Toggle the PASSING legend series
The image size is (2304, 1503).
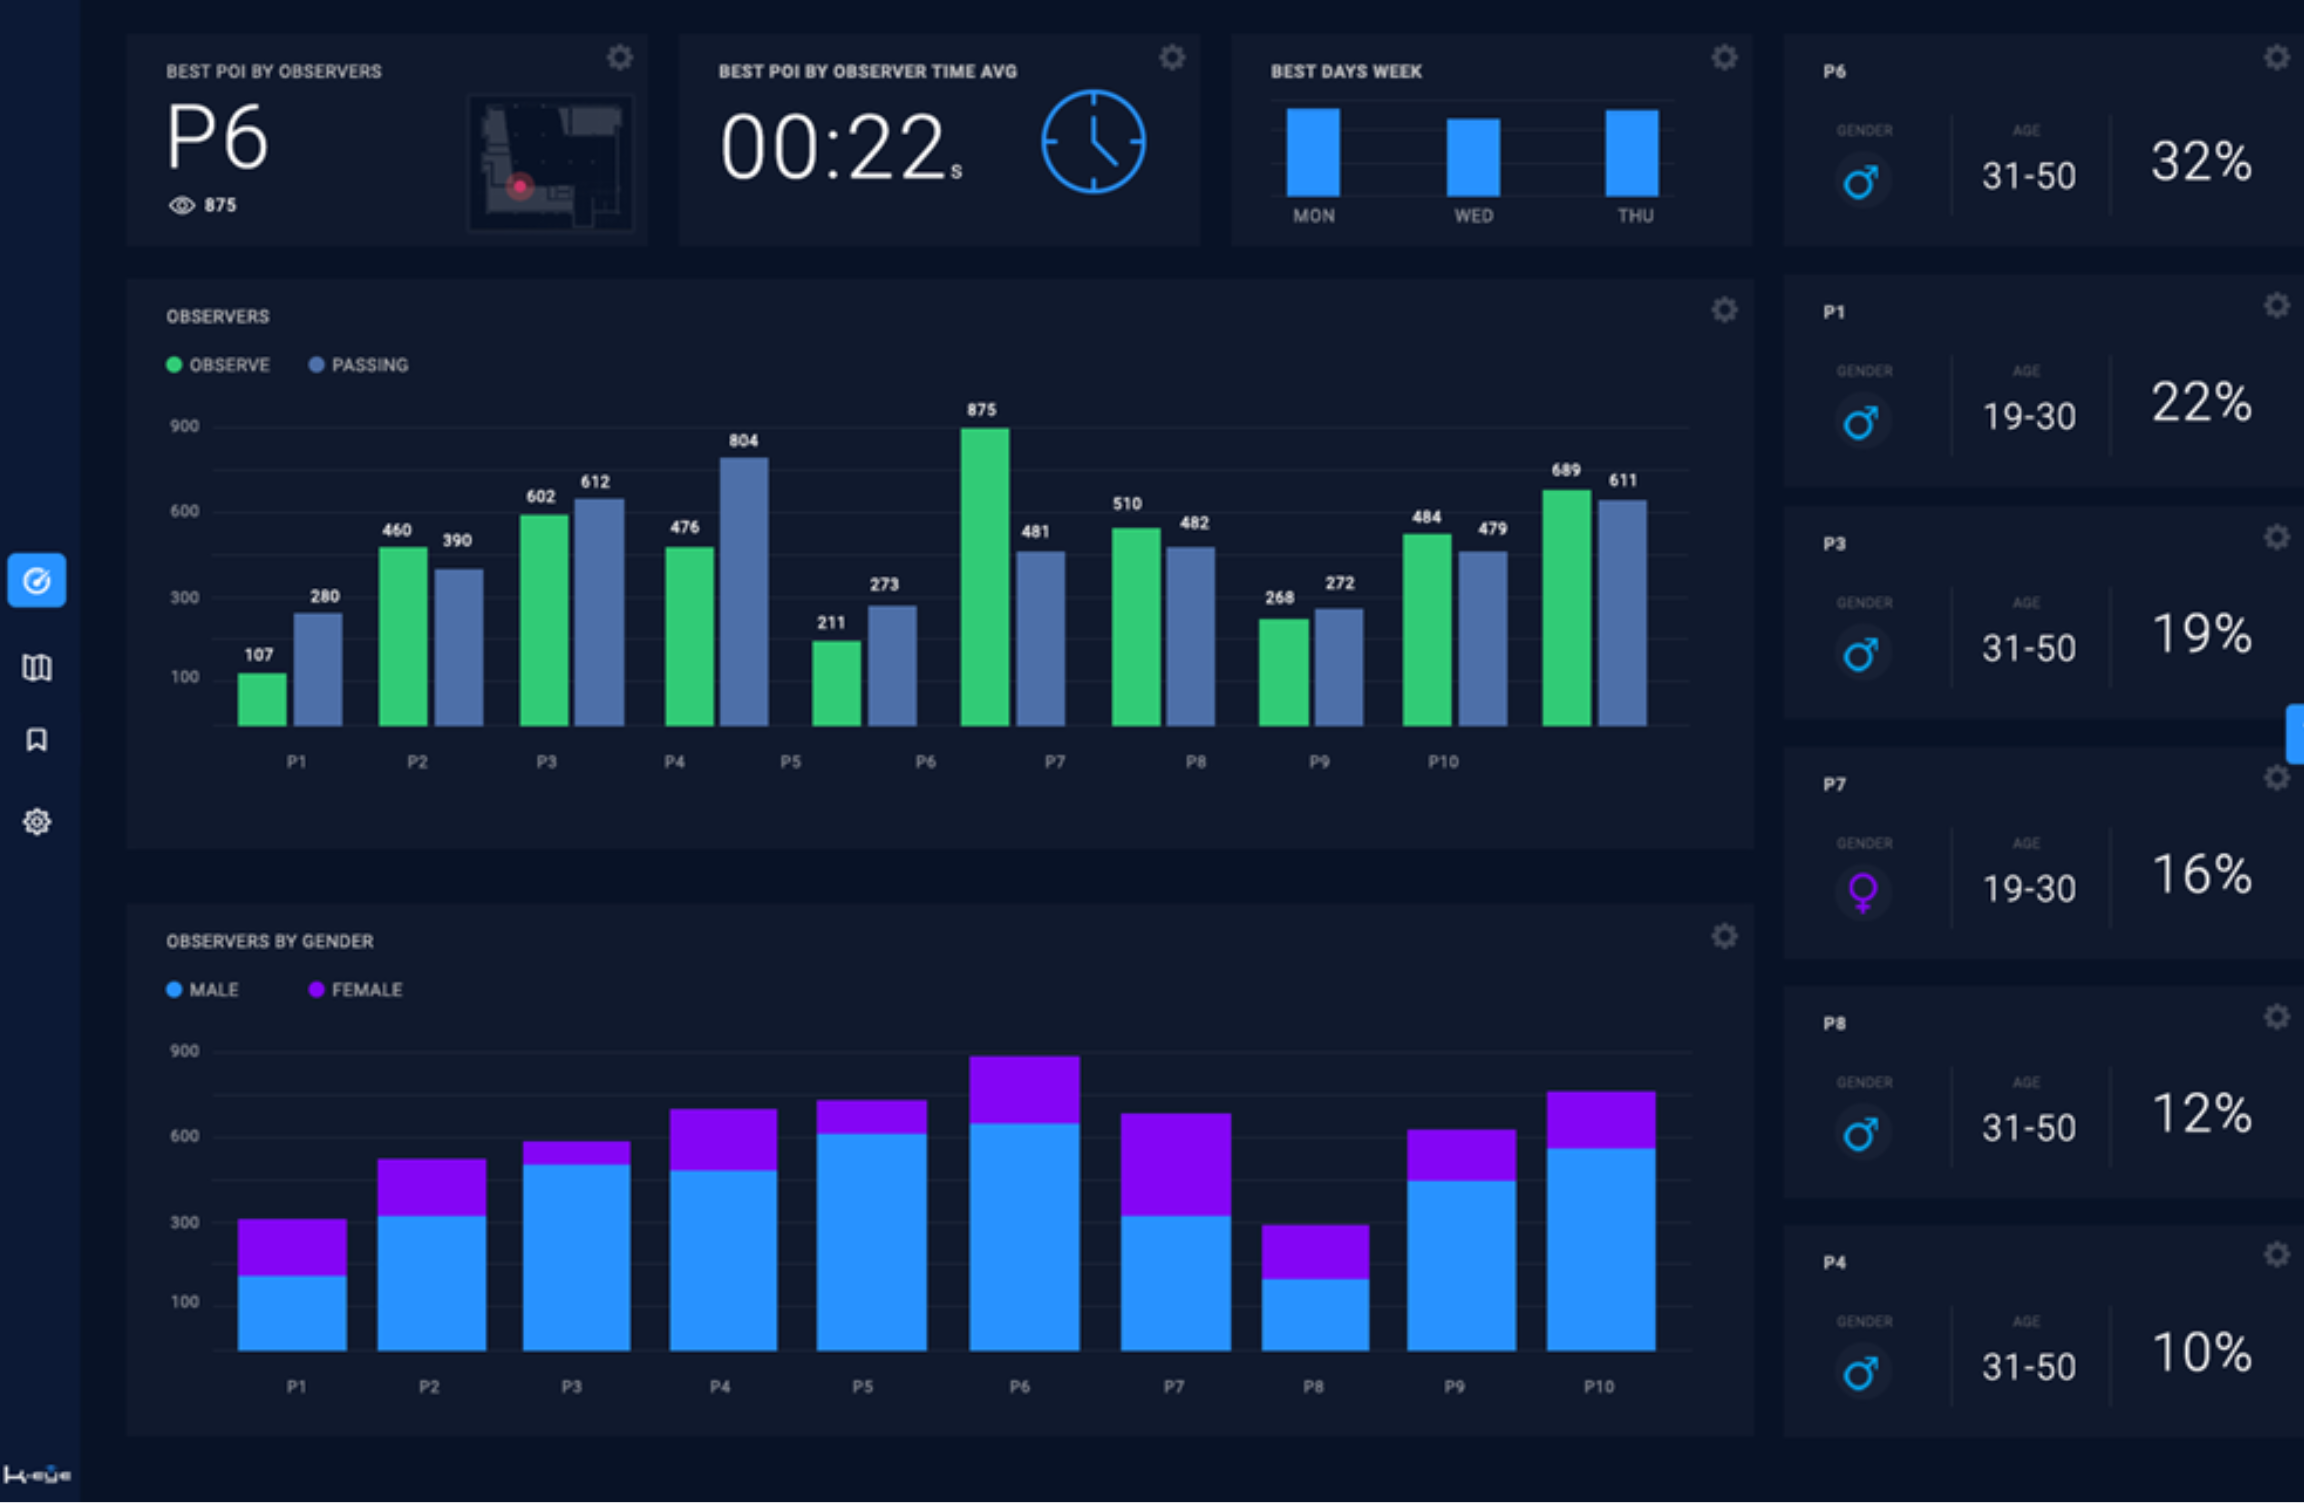[359, 365]
